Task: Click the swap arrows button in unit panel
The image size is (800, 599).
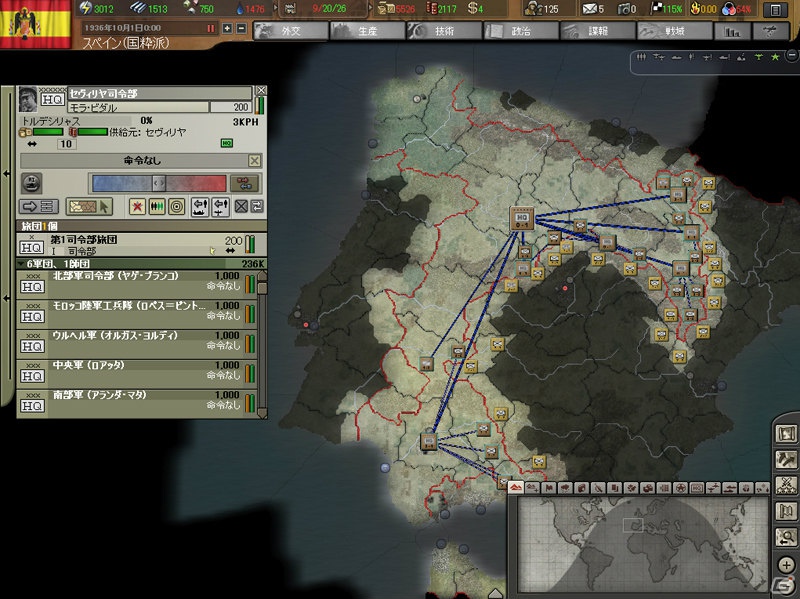Action: pyautogui.click(x=257, y=207)
